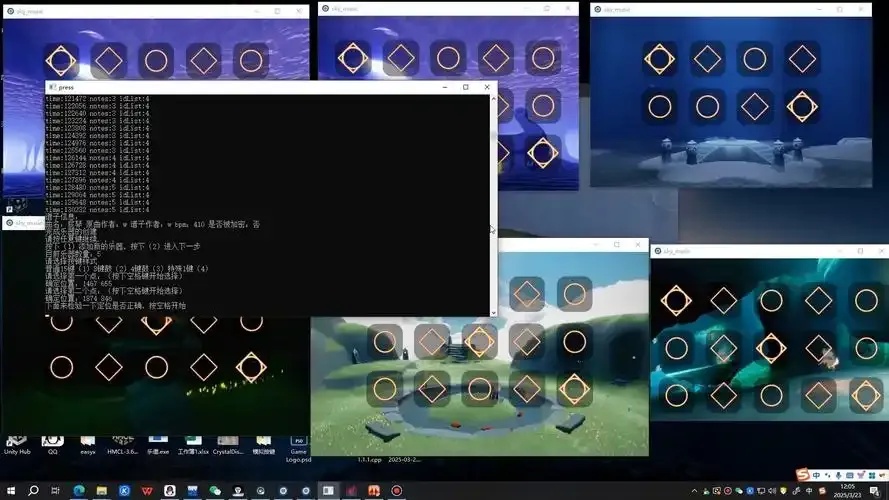Open the WPS Office taskbar icon
The image size is (889, 500).
click(147, 490)
